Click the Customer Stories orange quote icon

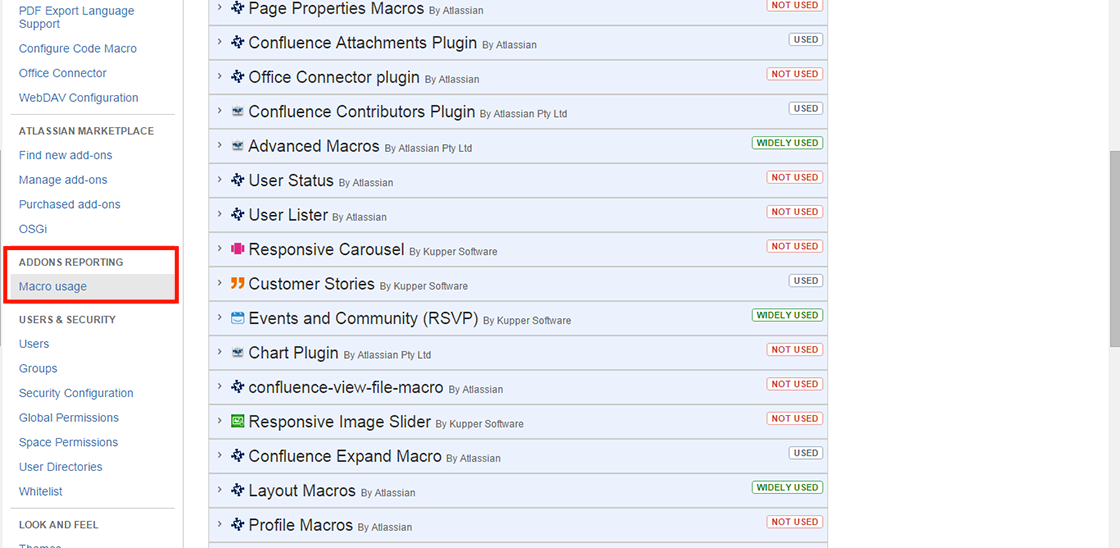point(238,284)
